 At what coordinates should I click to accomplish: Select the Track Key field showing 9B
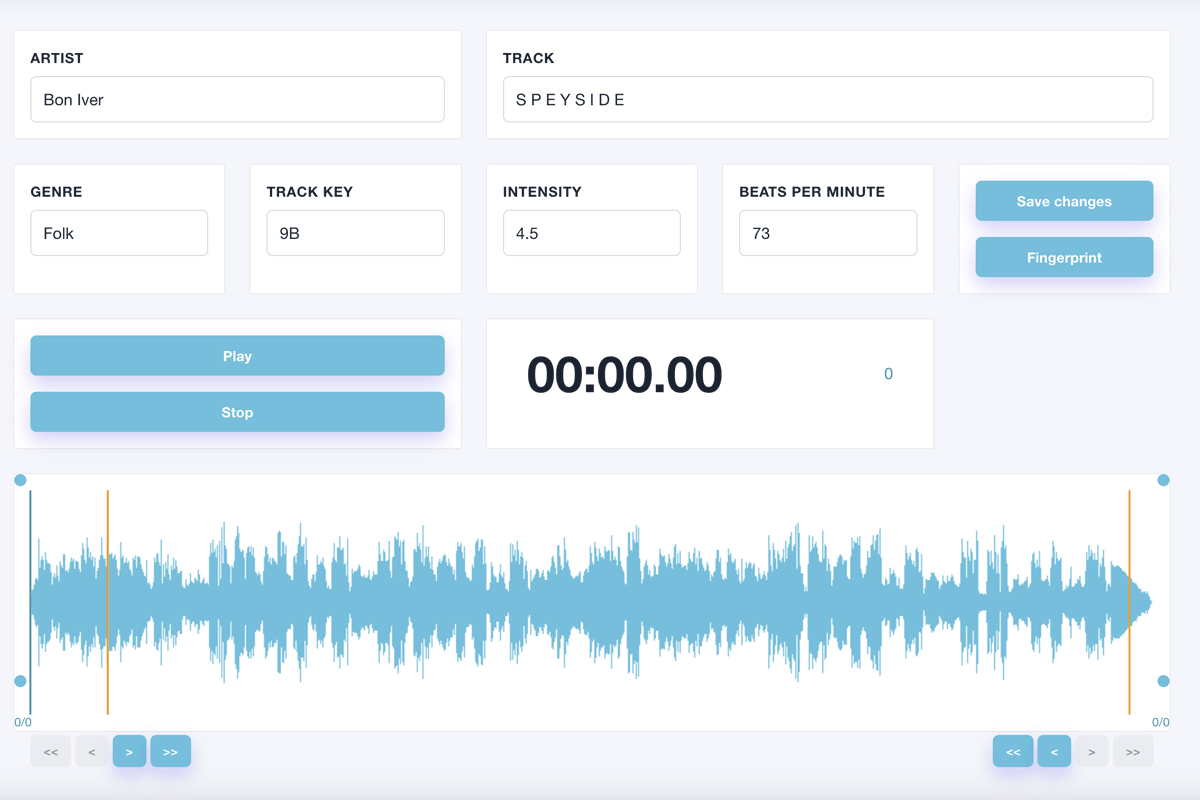click(x=355, y=233)
